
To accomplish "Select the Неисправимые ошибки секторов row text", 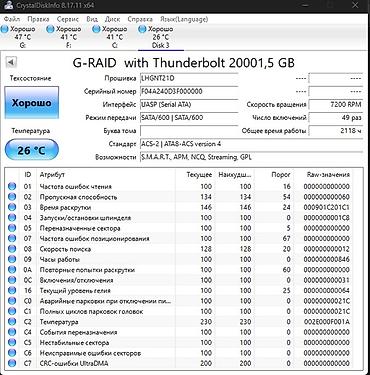I will point(90,353).
